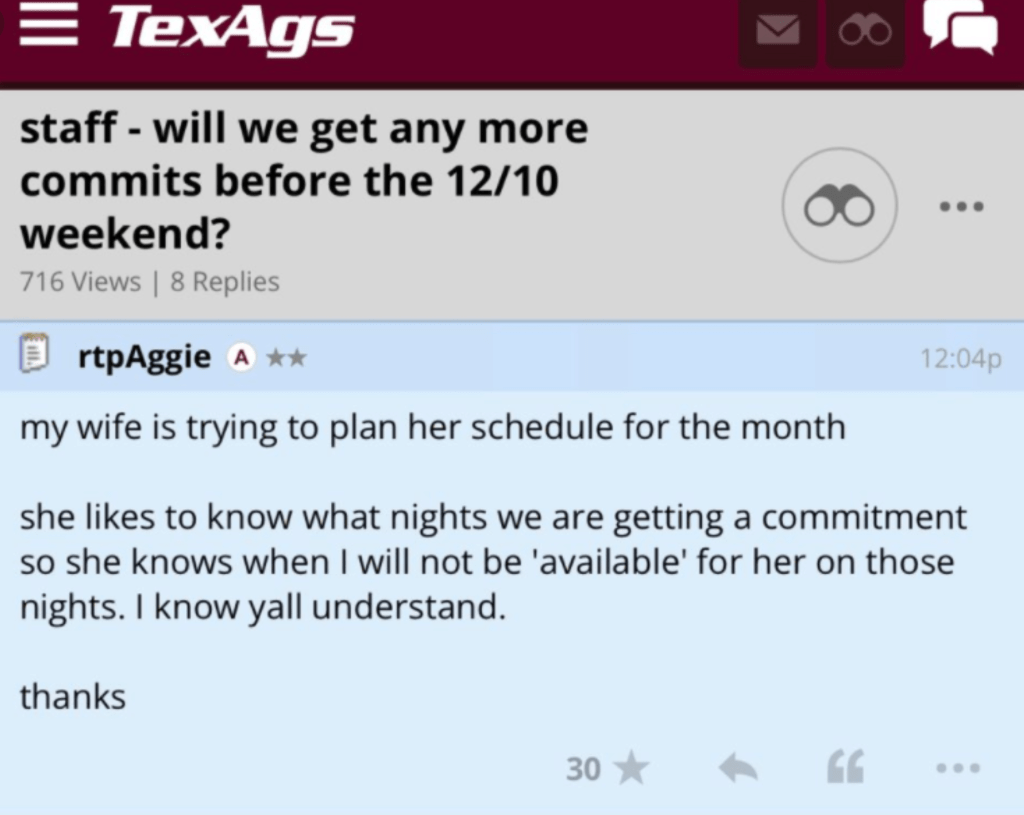The image size is (1024, 815).
Task: Open the mail envelope inbox
Action: point(777,32)
